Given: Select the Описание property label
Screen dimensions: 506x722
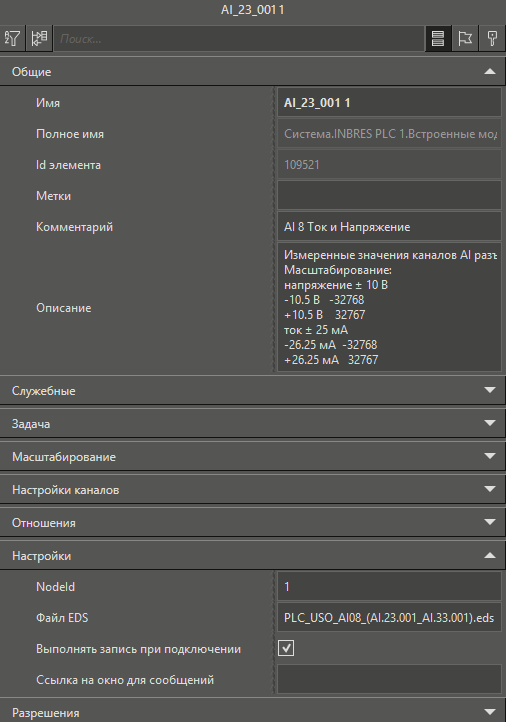Looking at the screenshot, I should 64,308.
